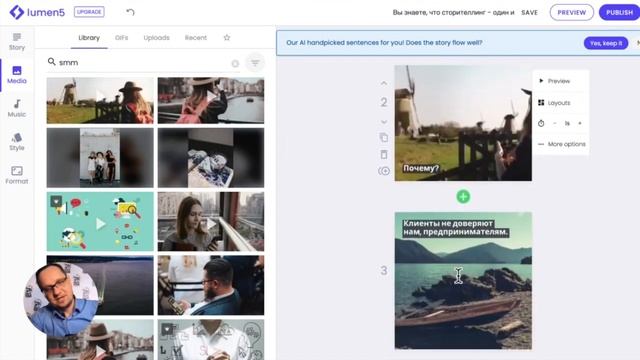The image size is (640, 360).
Task: Click the UPGRADE badge button
Action: (89, 12)
